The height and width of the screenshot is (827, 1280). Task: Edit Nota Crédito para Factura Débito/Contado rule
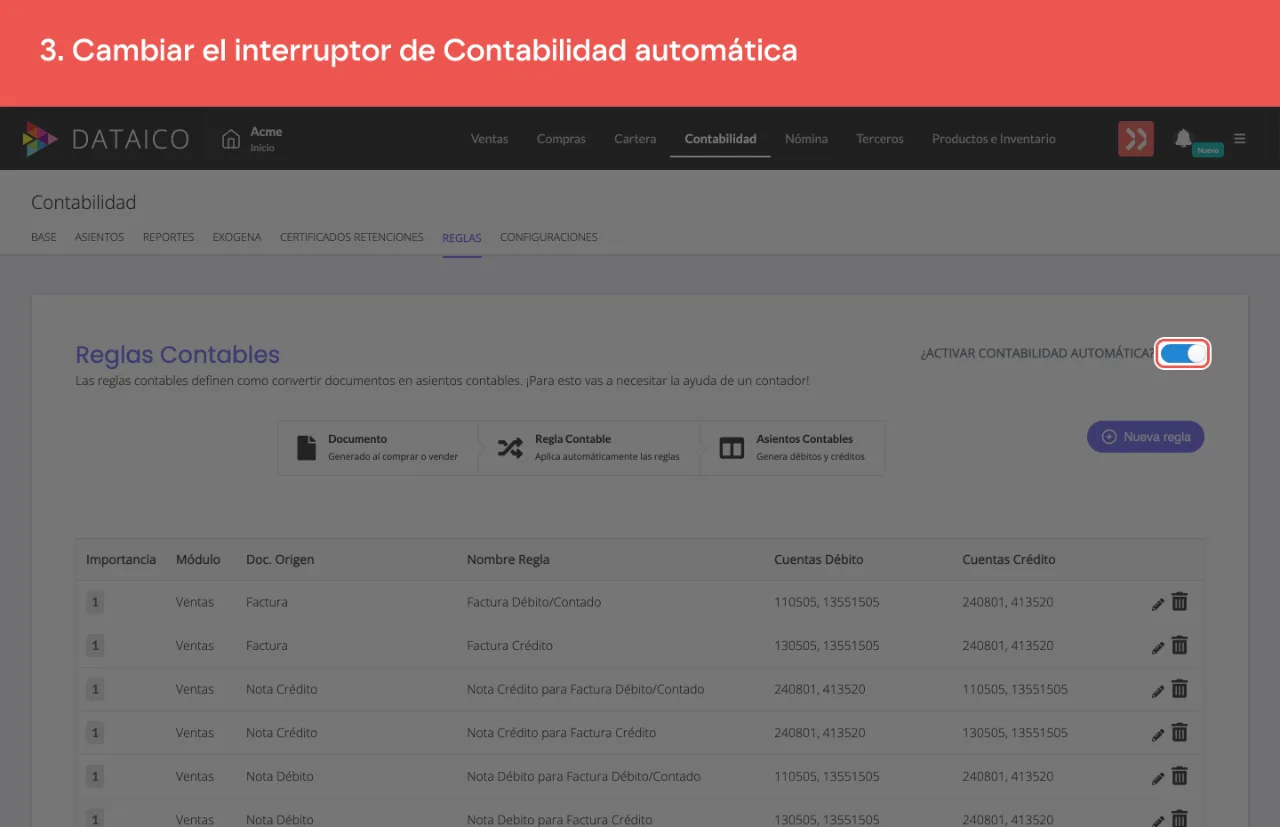tap(1158, 690)
